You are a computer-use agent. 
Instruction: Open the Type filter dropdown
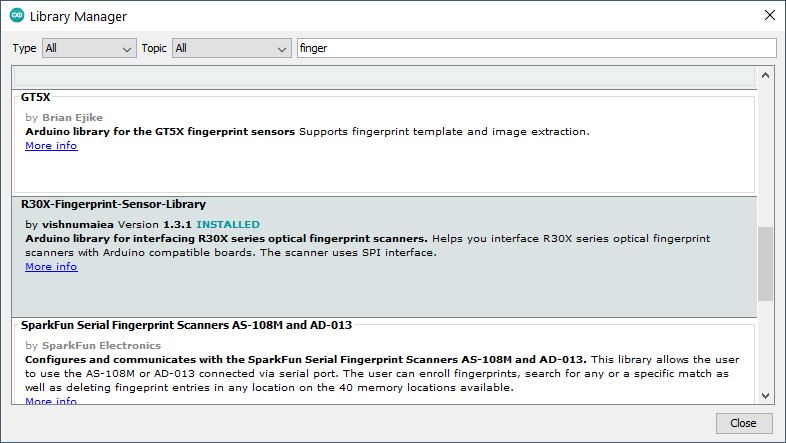[x=89, y=48]
